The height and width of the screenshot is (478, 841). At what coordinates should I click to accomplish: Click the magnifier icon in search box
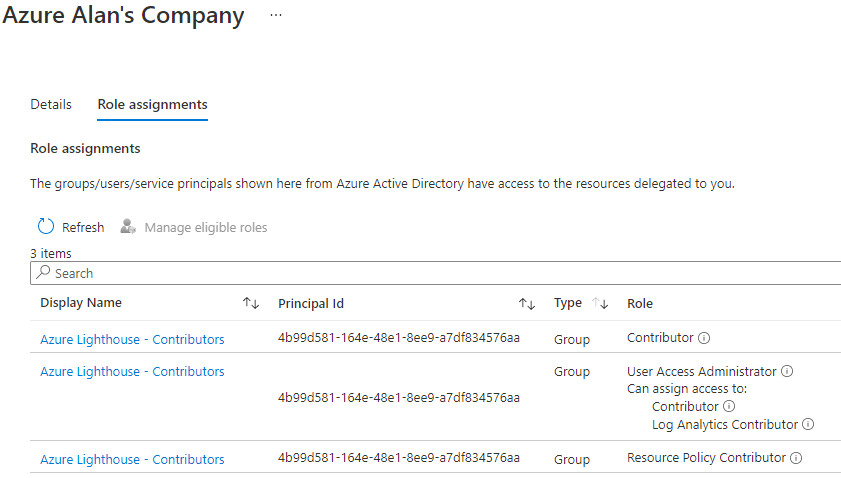tap(43, 273)
